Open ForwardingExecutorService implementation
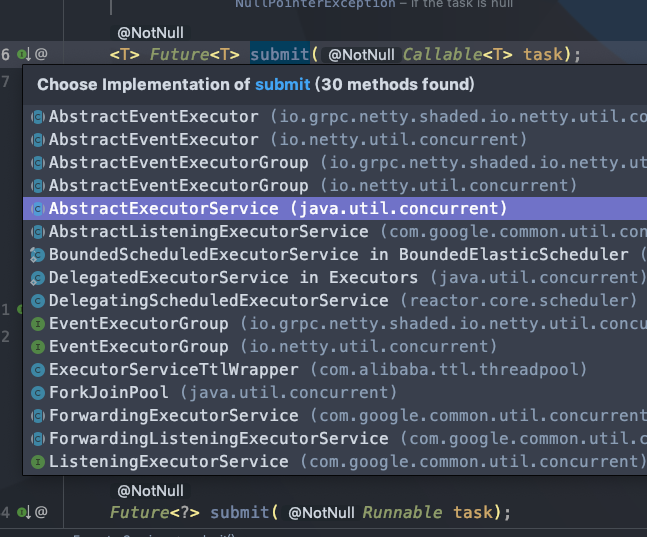647x537 pixels. pyautogui.click(x=335, y=416)
